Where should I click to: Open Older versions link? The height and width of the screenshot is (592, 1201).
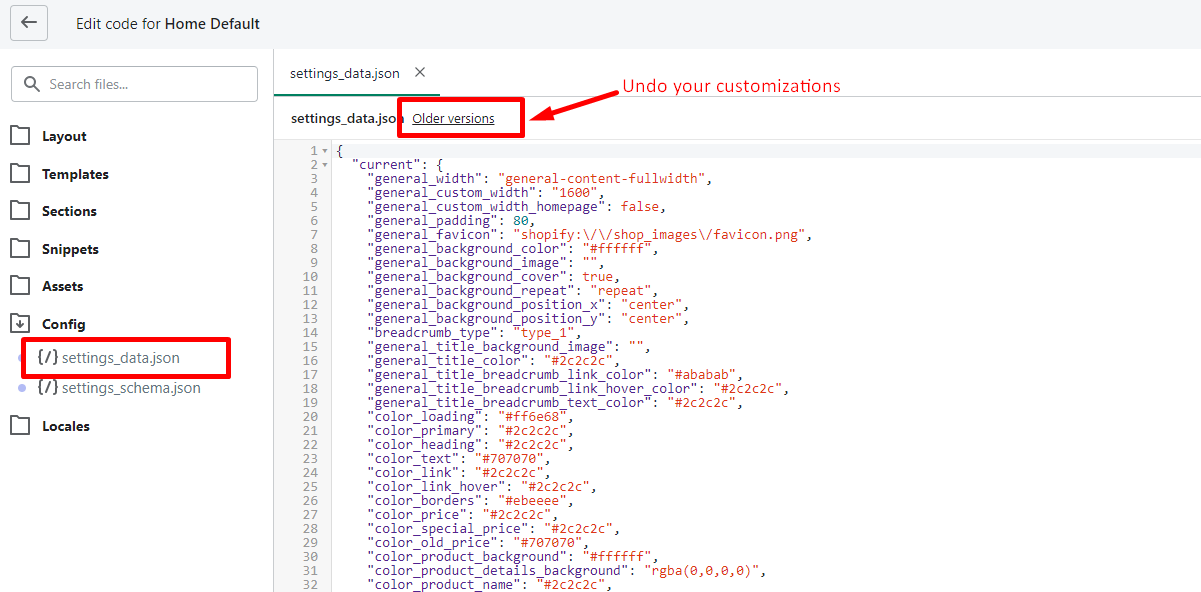[453, 118]
